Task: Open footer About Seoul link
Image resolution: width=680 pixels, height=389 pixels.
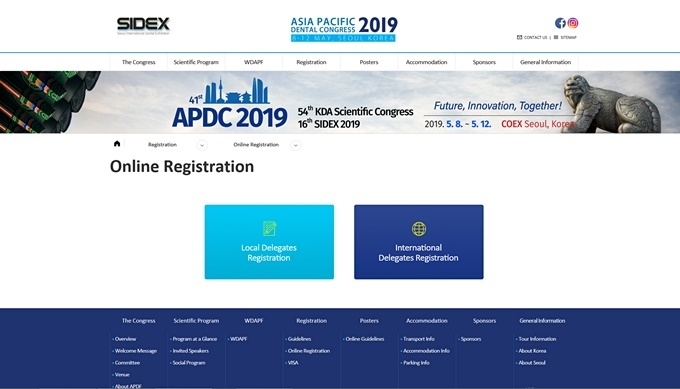Action: tap(532, 363)
